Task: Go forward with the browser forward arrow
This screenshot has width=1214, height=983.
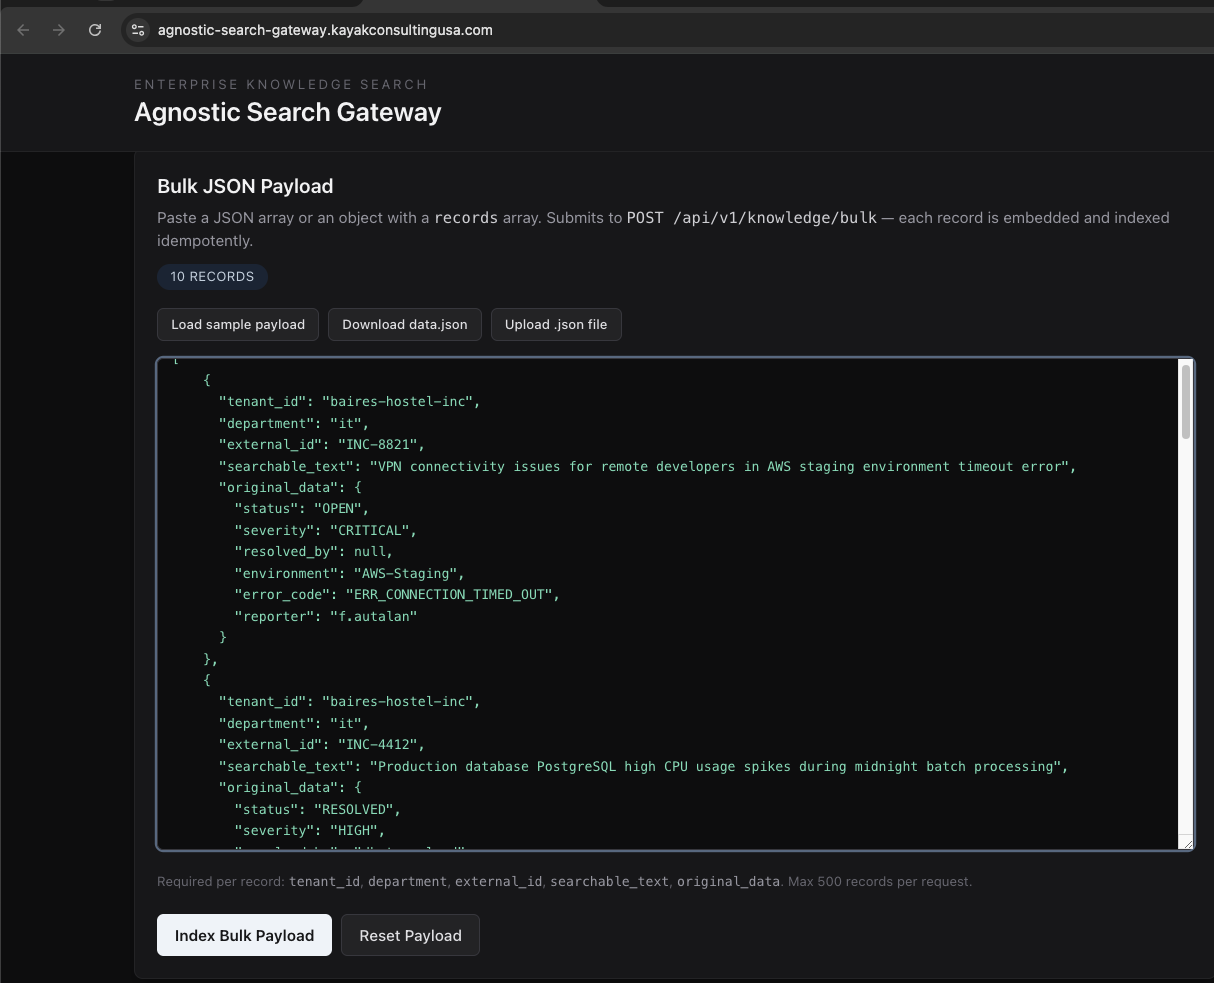Action: pos(59,30)
